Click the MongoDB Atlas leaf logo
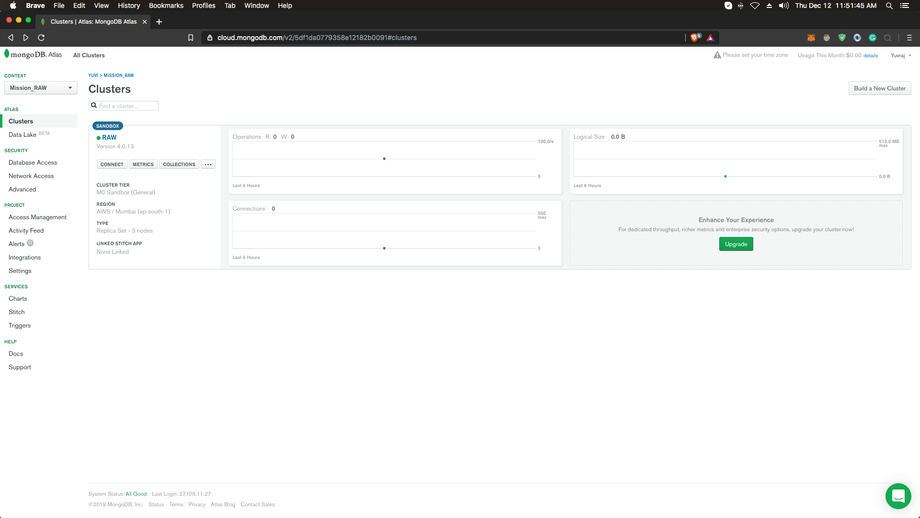Viewport: 920px width, 518px height. (6, 54)
